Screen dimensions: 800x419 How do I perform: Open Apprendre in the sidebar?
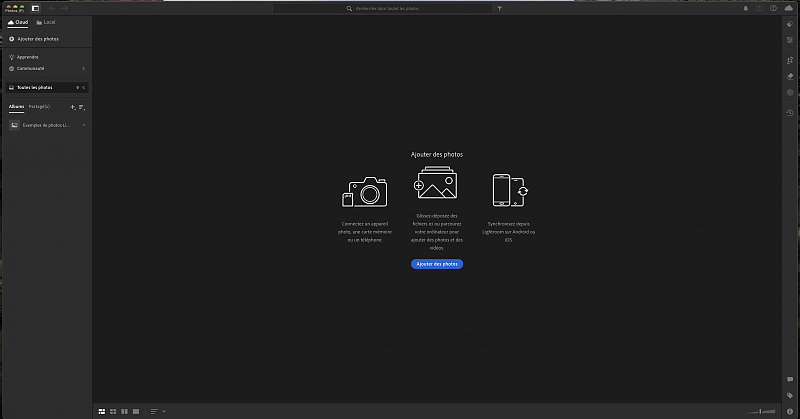pos(27,57)
